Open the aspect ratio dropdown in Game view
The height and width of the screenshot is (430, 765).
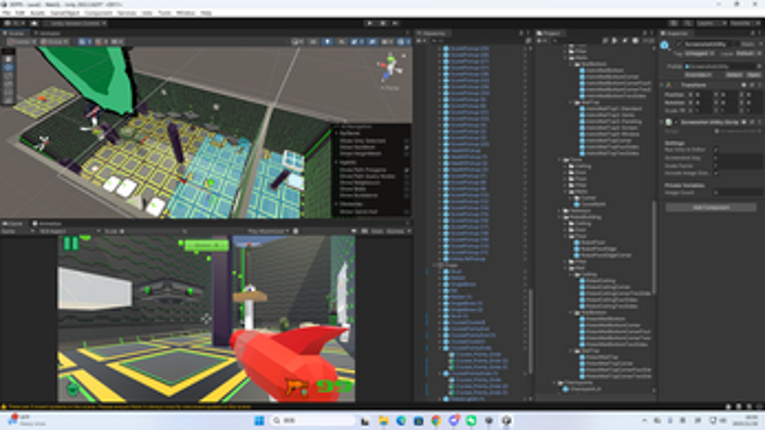[70, 231]
